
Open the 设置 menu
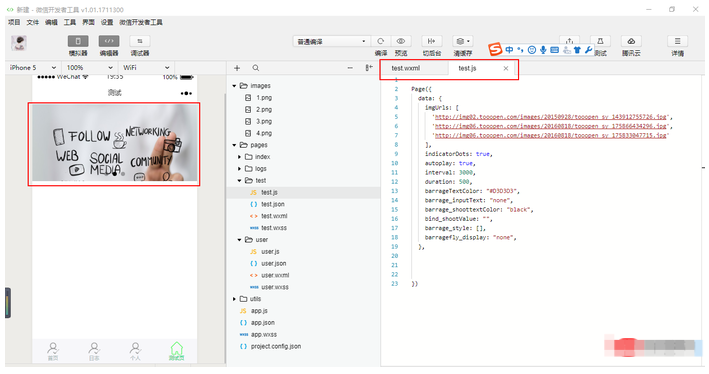coord(107,22)
